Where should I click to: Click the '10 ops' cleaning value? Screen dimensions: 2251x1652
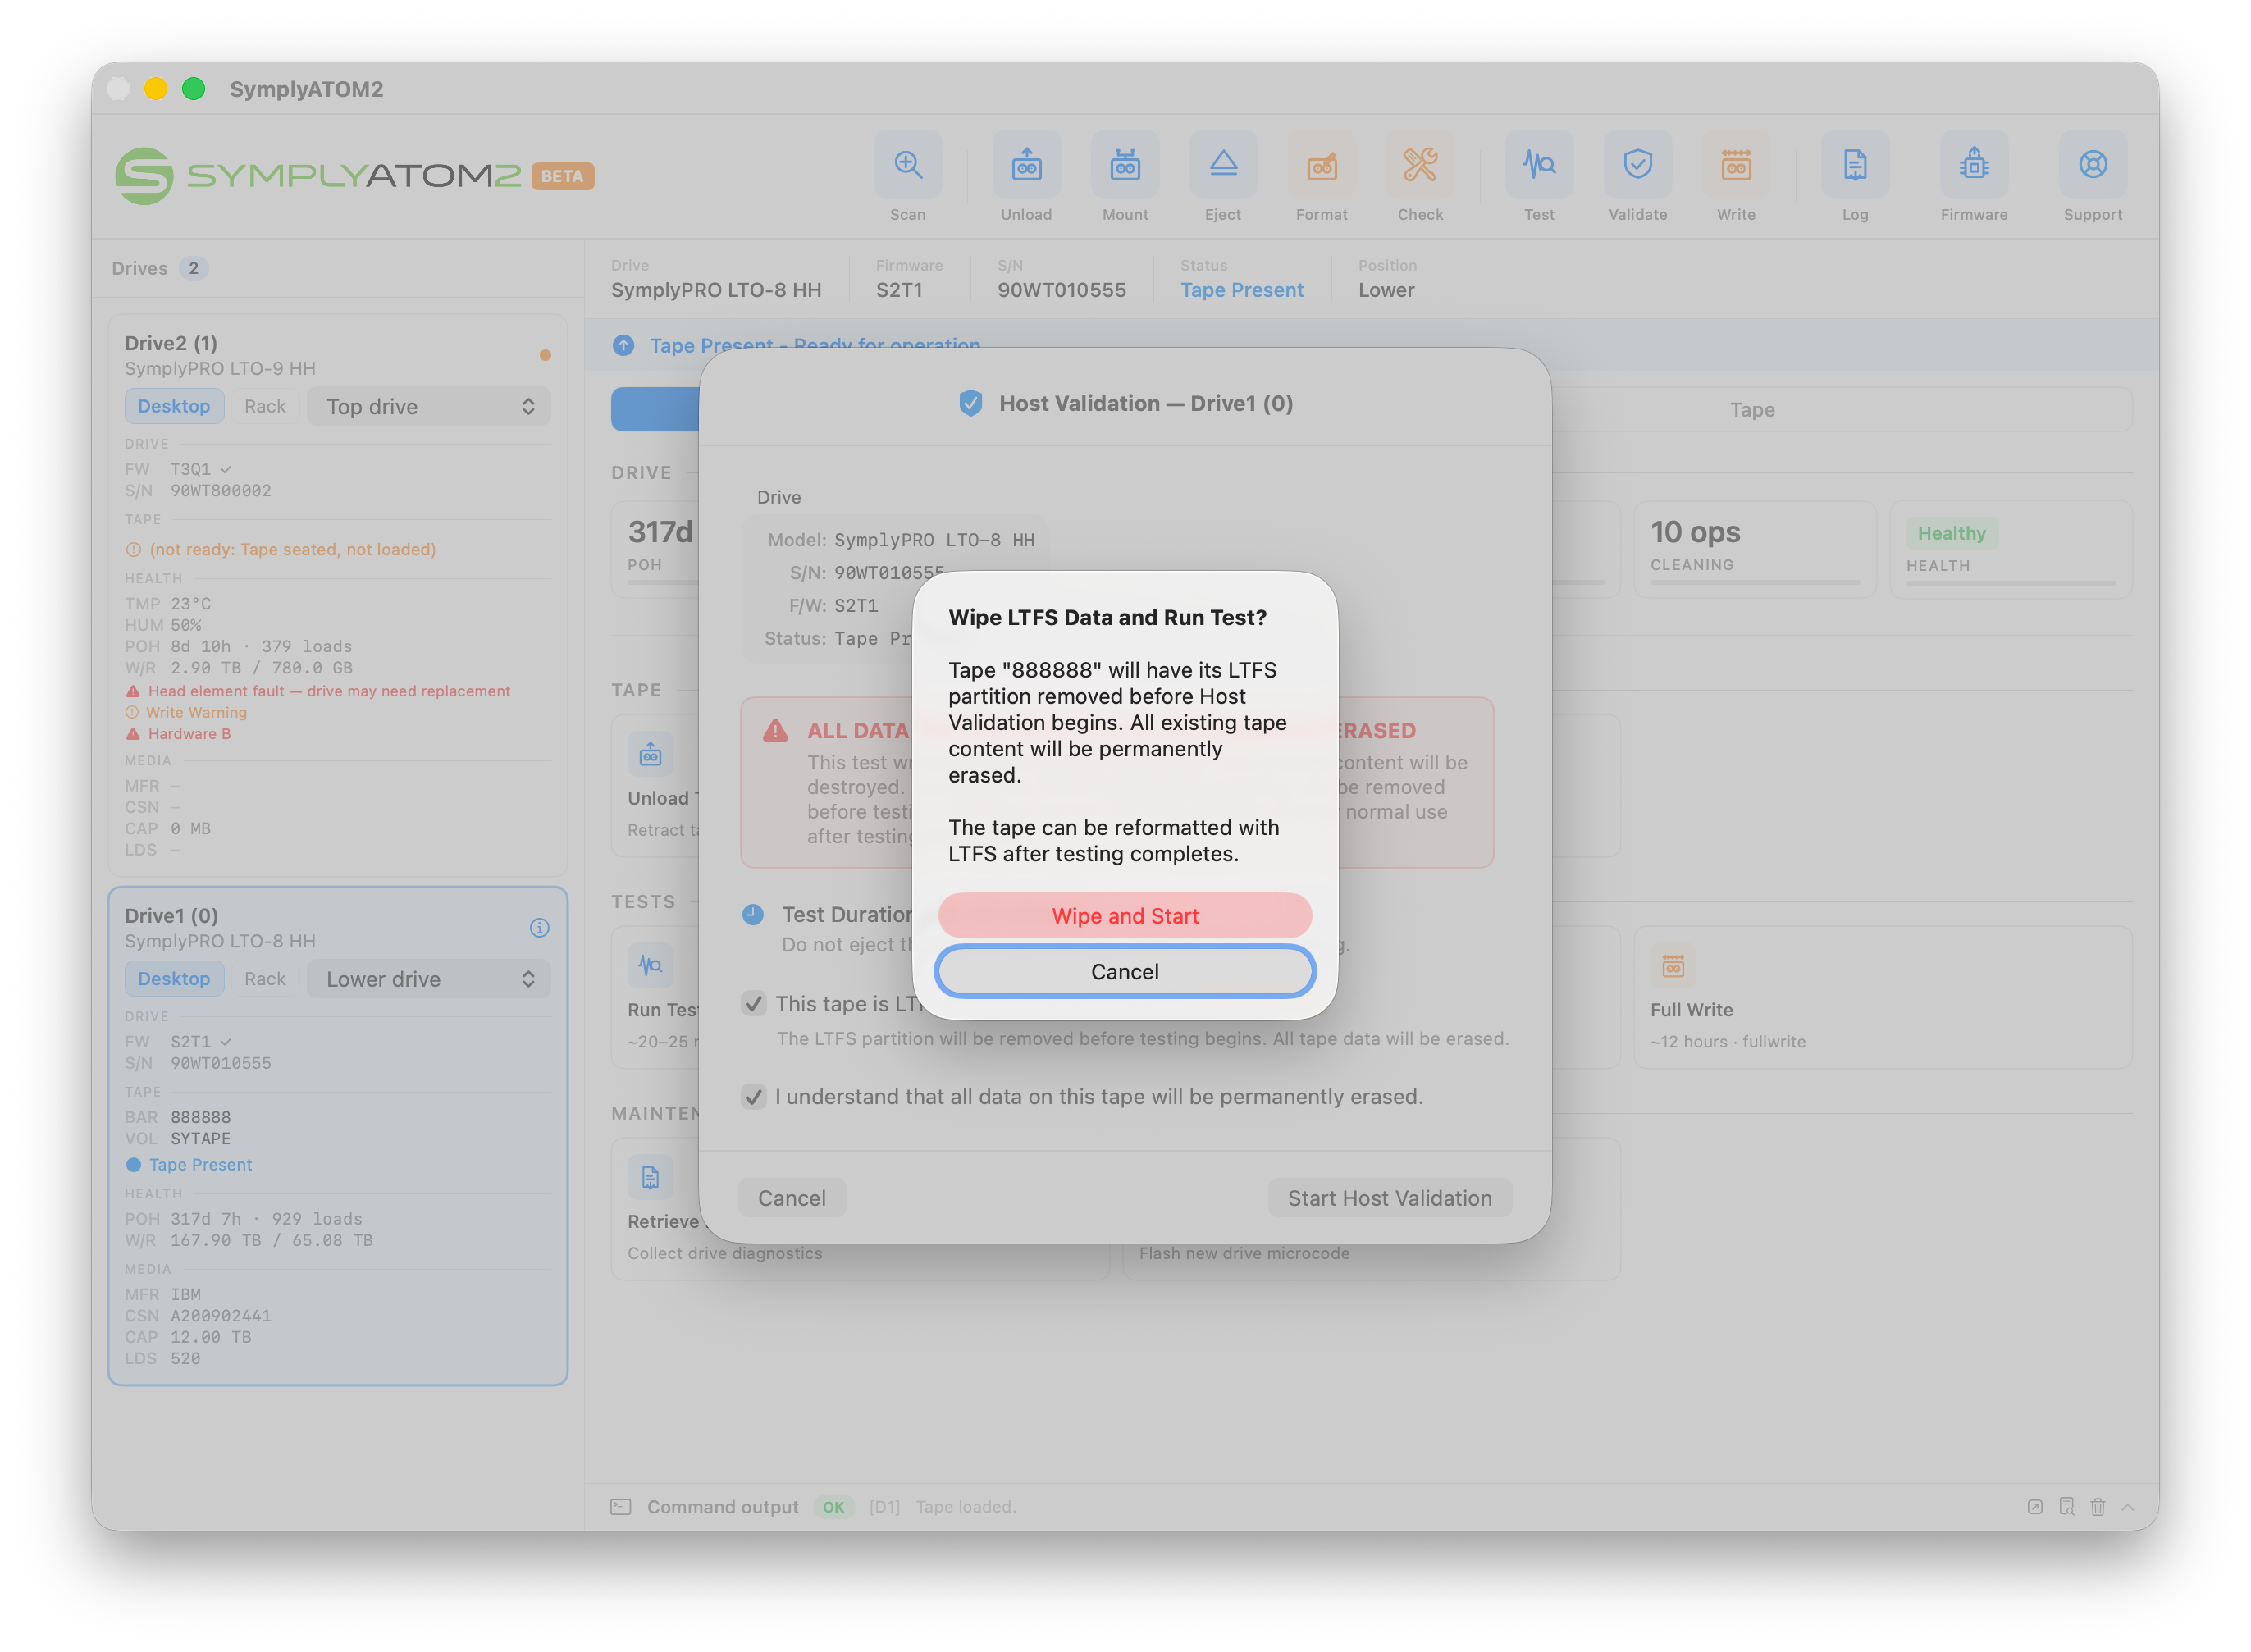coord(1694,531)
